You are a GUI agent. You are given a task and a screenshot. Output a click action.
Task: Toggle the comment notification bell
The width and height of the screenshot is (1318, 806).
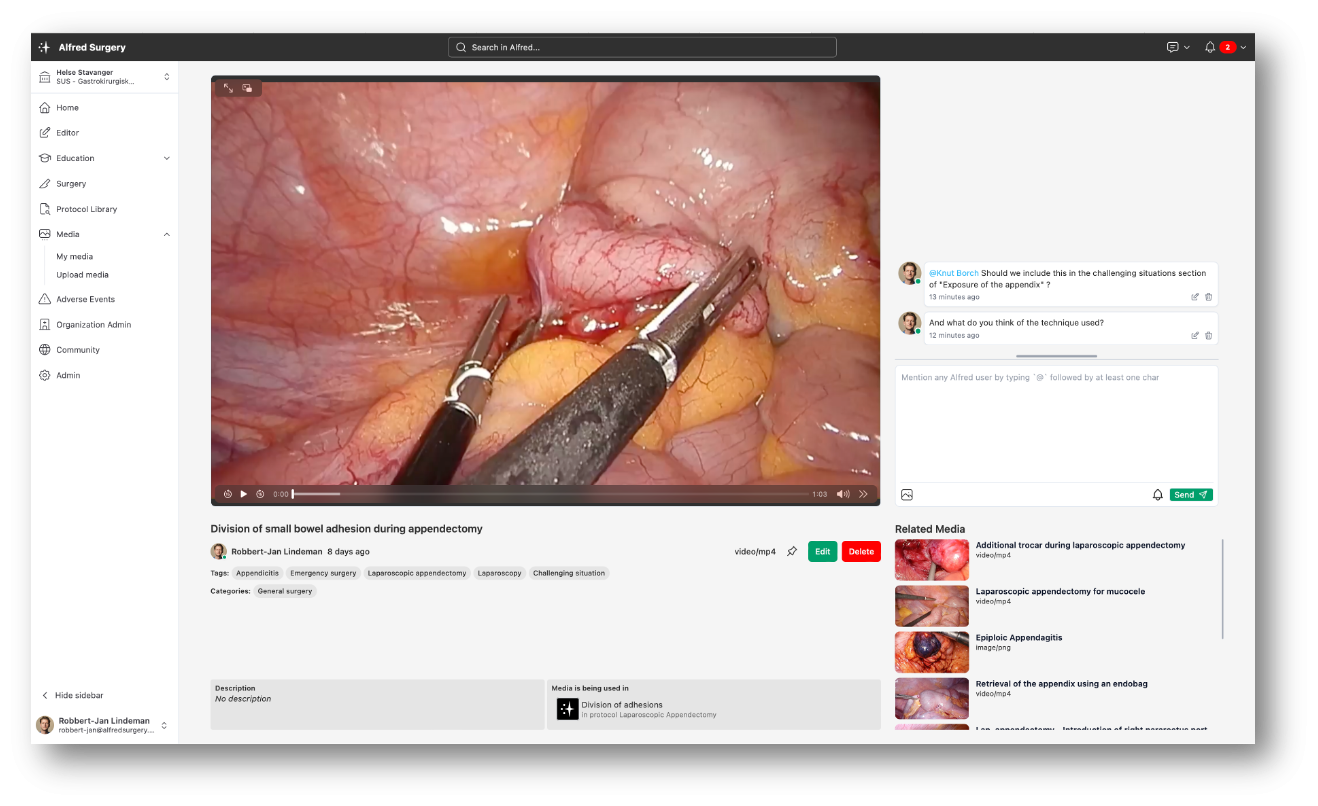click(1158, 495)
